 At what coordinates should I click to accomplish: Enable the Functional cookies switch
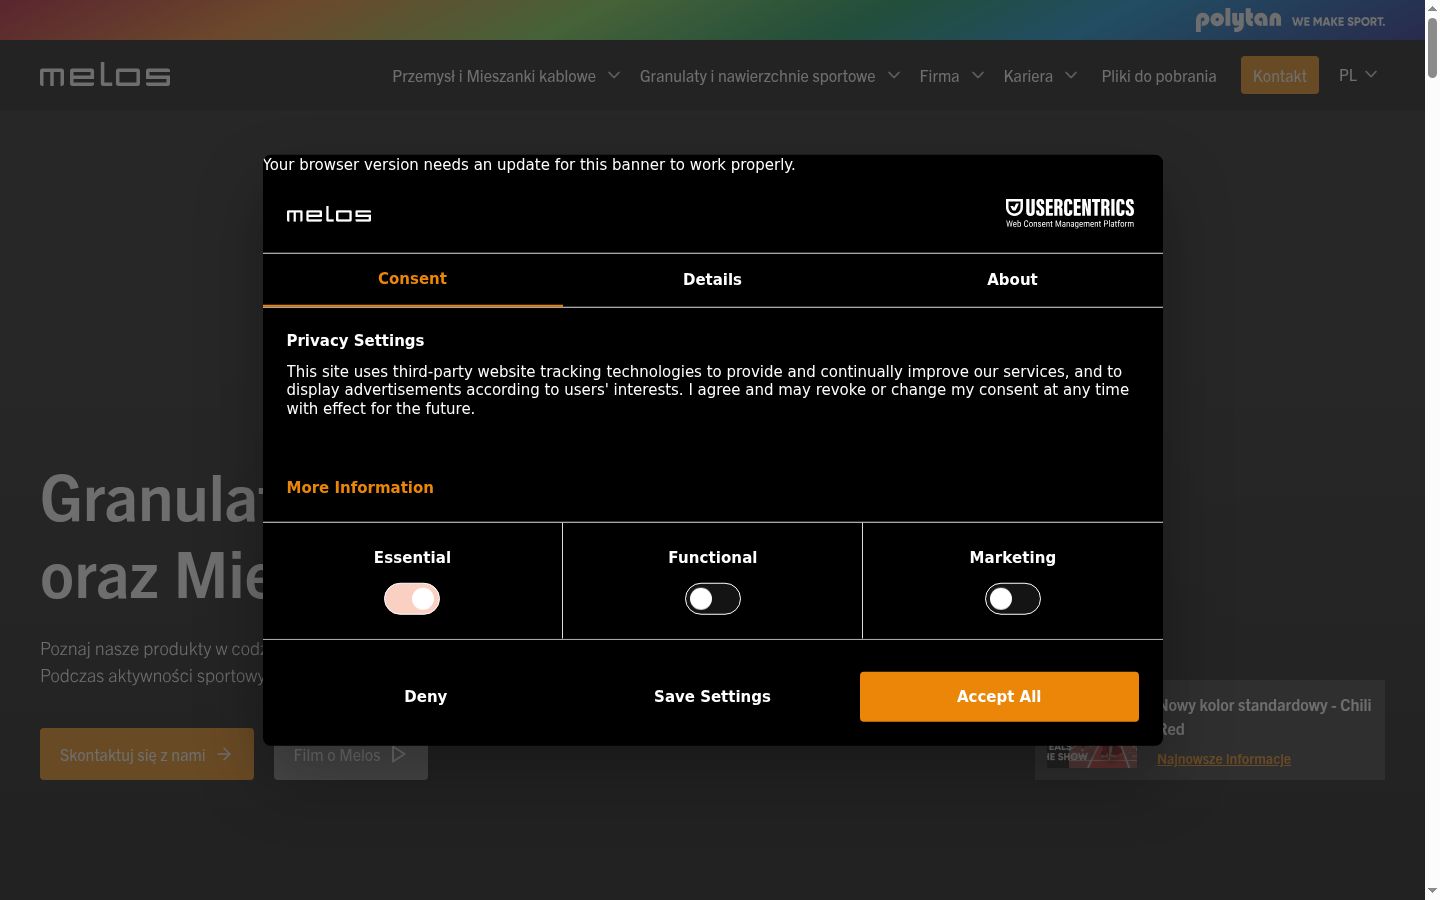click(713, 599)
